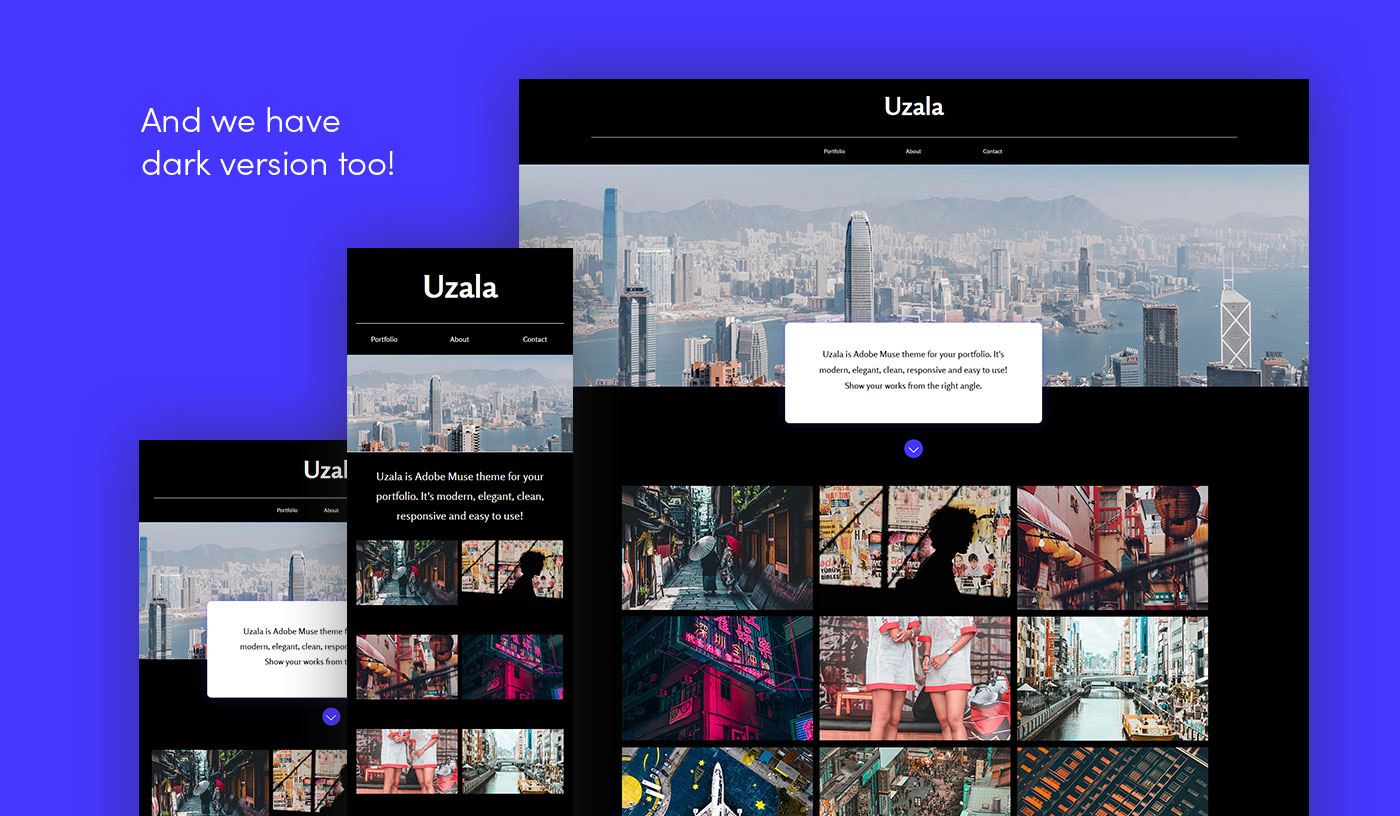Open the crowded street aerial photo in desktop gallery

tap(915, 781)
